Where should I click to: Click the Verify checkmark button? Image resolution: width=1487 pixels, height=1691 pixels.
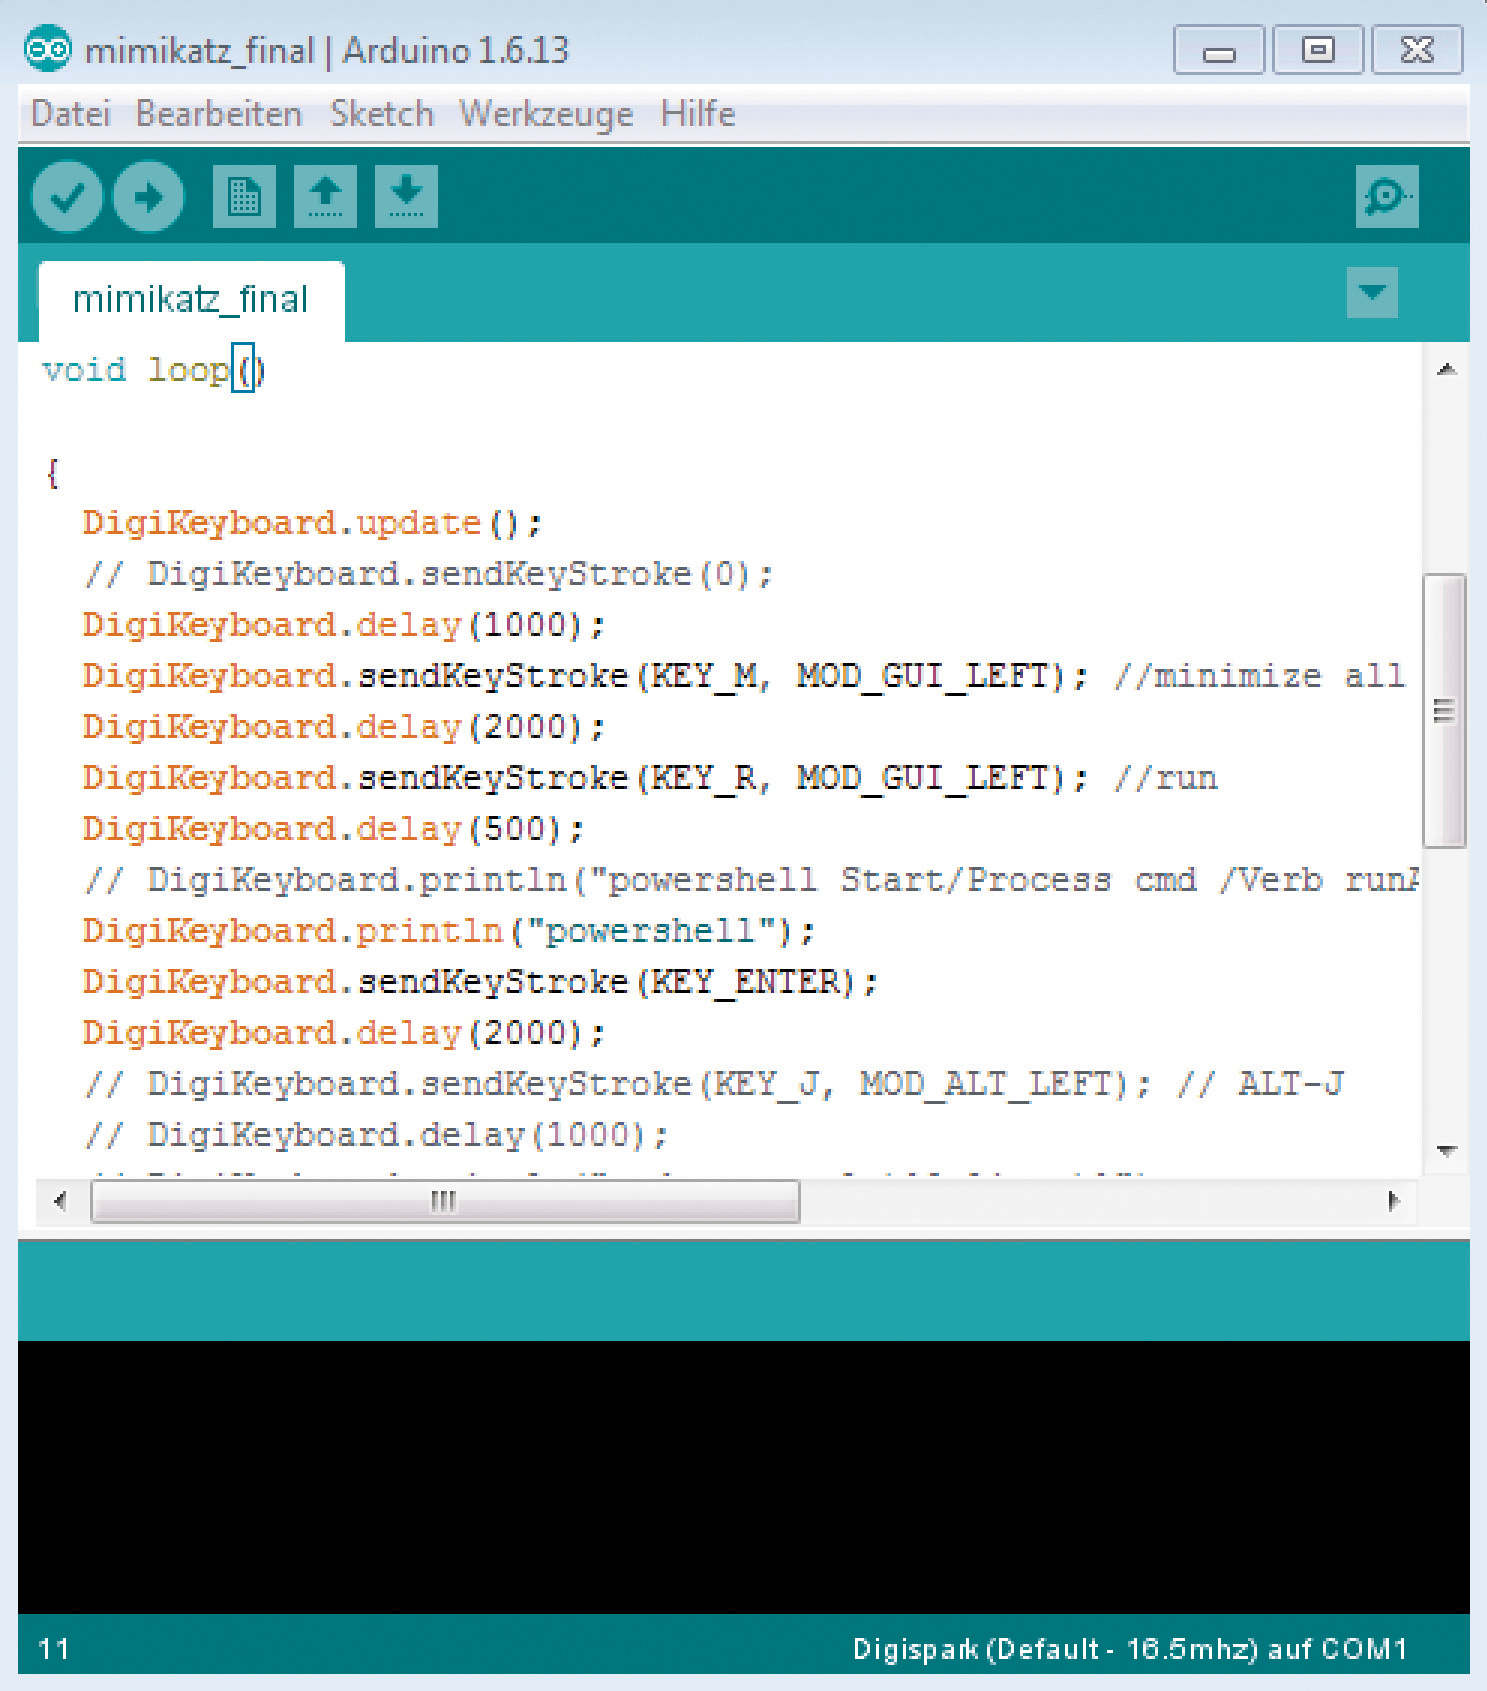click(67, 197)
